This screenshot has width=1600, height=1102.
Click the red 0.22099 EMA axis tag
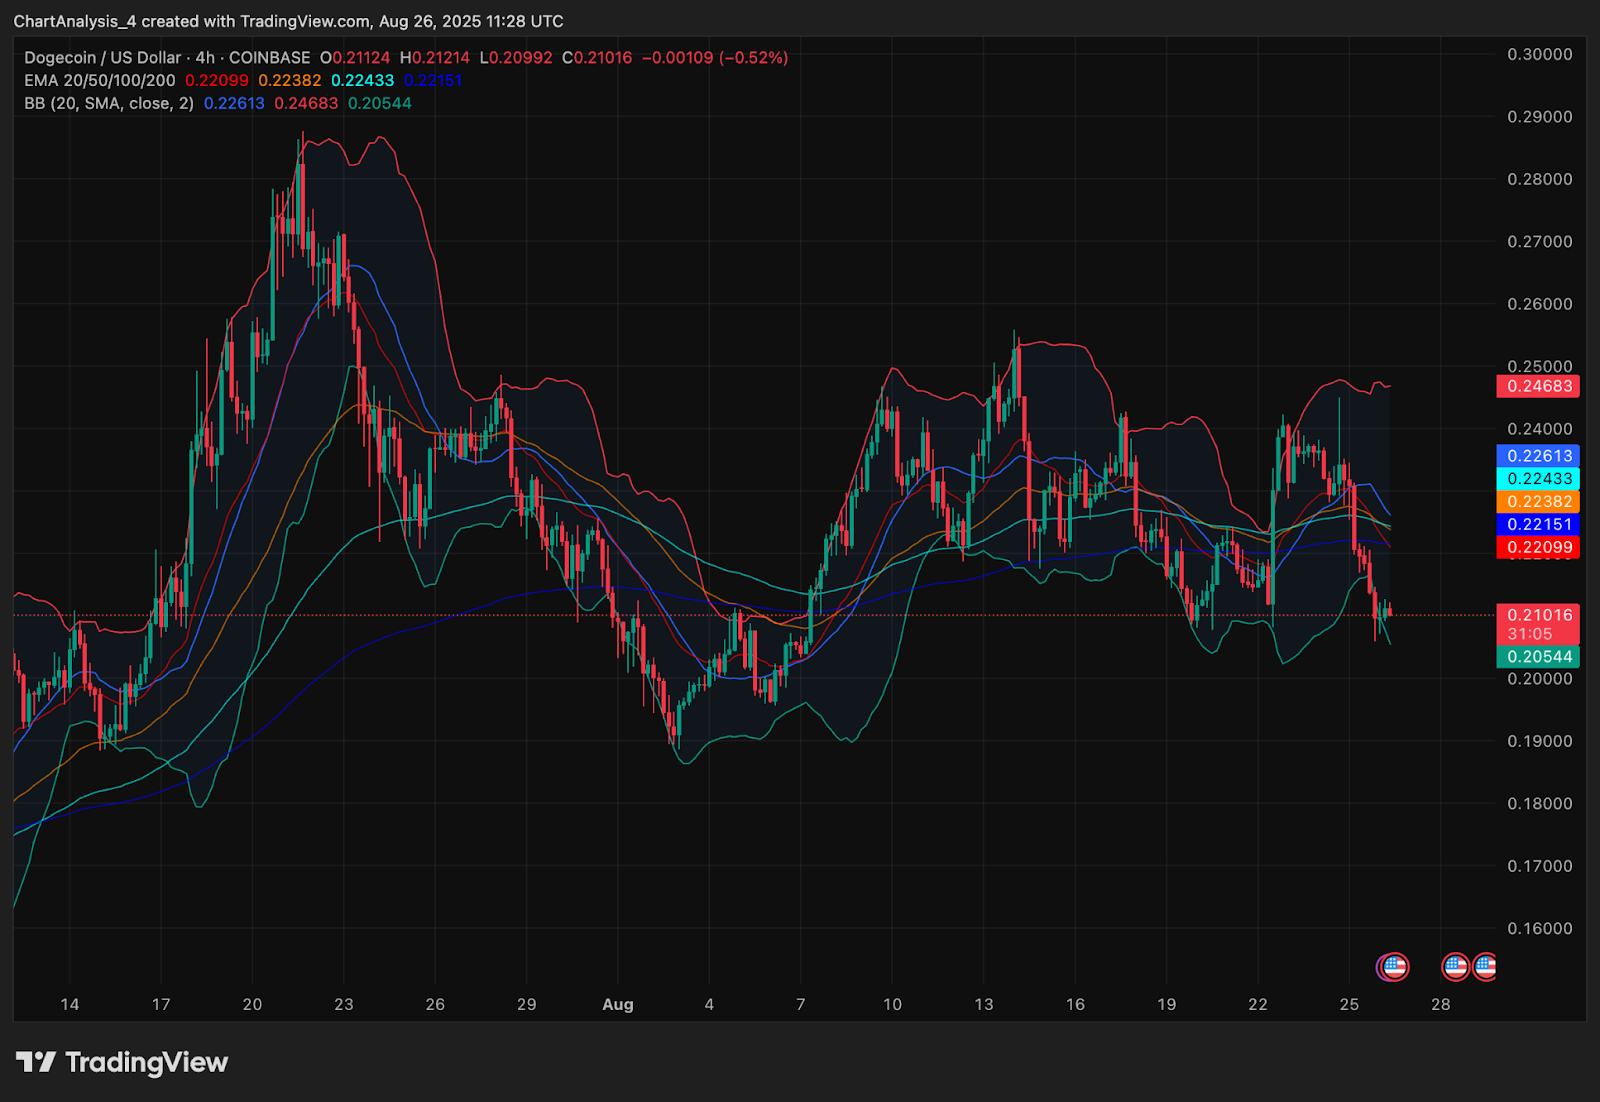click(x=1538, y=548)
